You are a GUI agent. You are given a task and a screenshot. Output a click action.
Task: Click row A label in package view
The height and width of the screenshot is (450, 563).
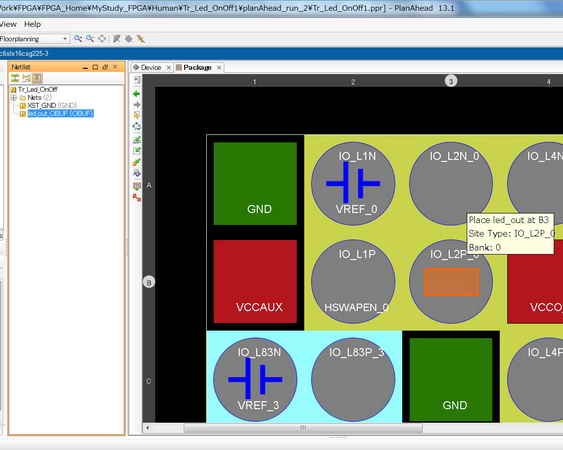pos(149,186)
